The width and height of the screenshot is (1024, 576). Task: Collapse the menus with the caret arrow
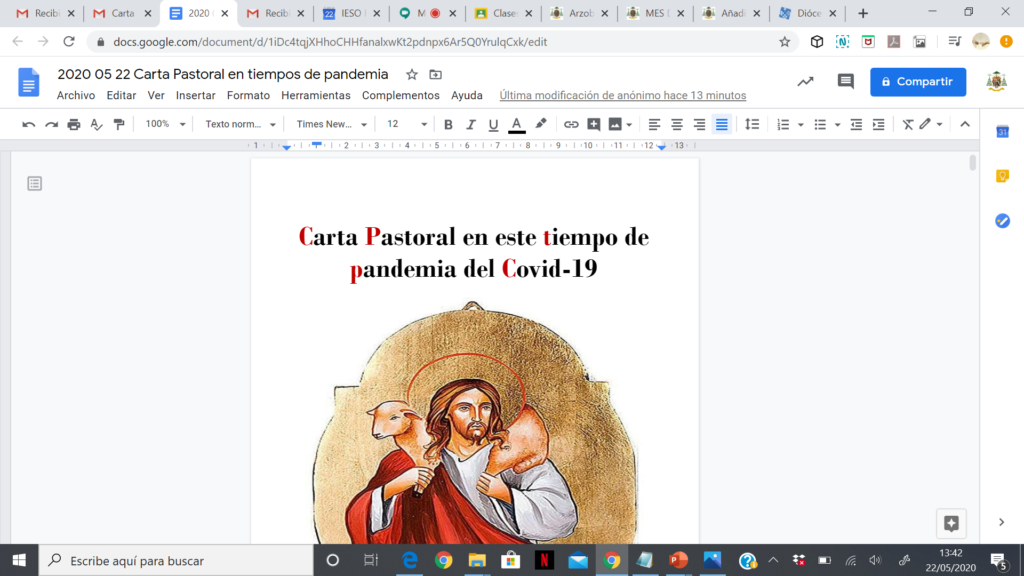(x=965, y=124)
